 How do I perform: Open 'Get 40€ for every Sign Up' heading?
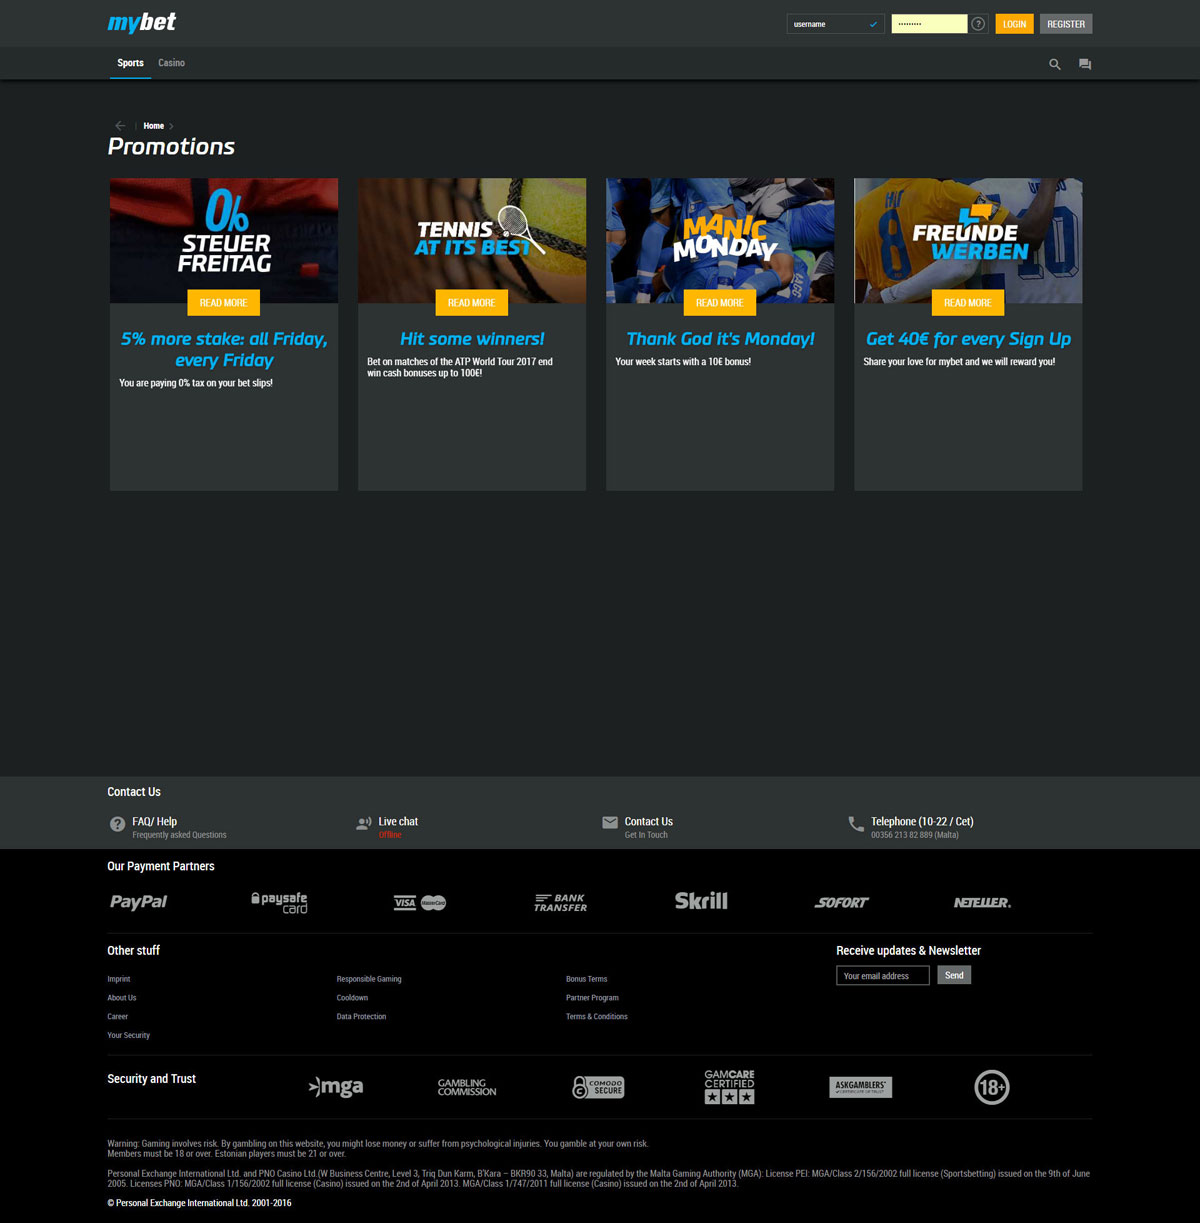pyautogui.click(x=968, y=339)
